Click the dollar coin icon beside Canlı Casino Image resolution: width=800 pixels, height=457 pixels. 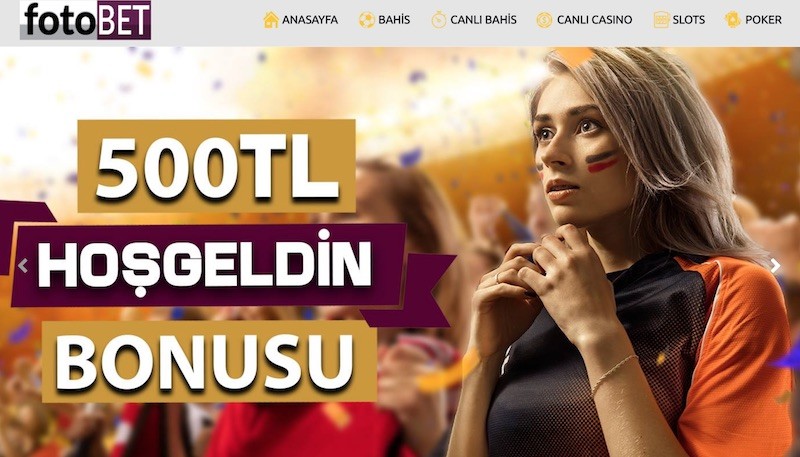[544, 20]
